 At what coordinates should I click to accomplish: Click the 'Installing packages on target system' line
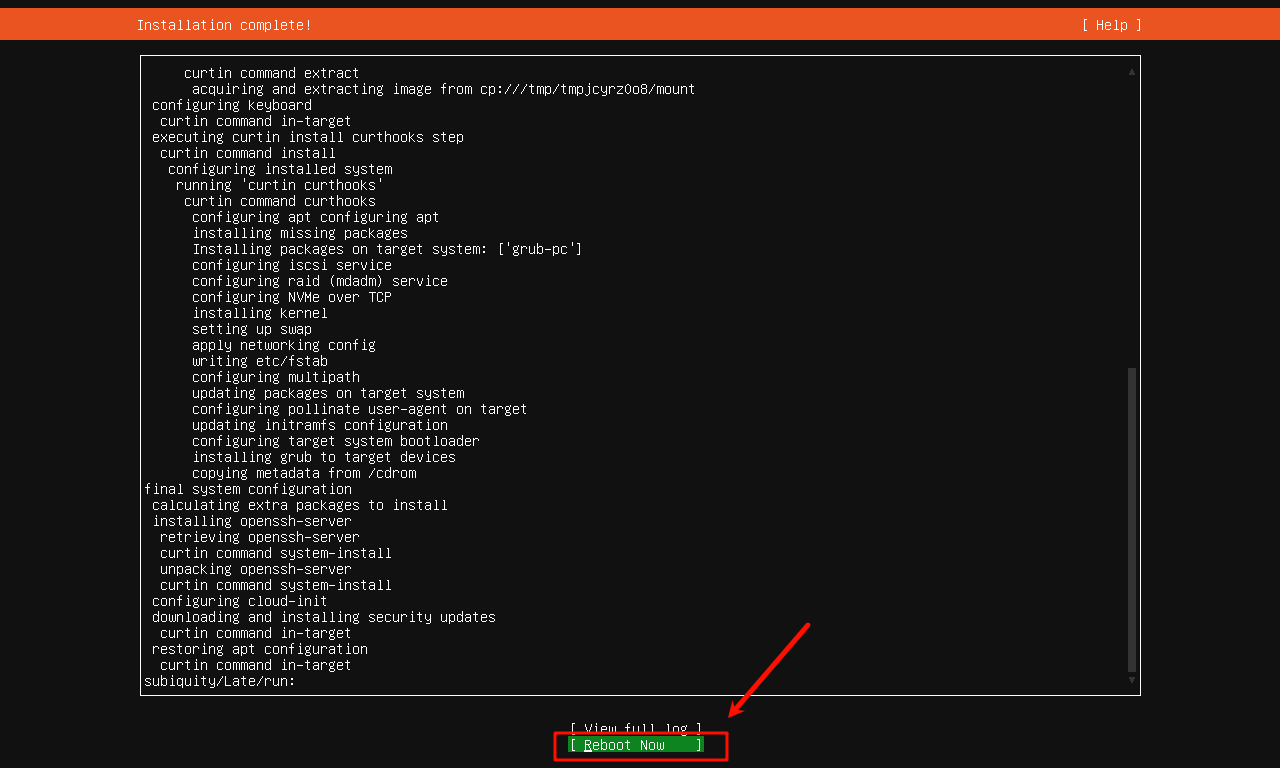(387, 249)
